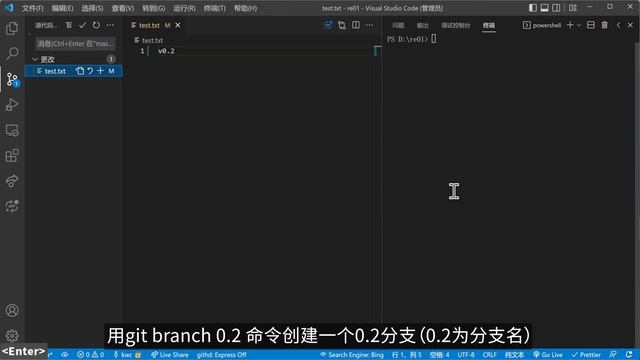The width and height of the screenshot is (640, 360).
Task: Switch to the 问题 panel tab
Action: [398, 25]
